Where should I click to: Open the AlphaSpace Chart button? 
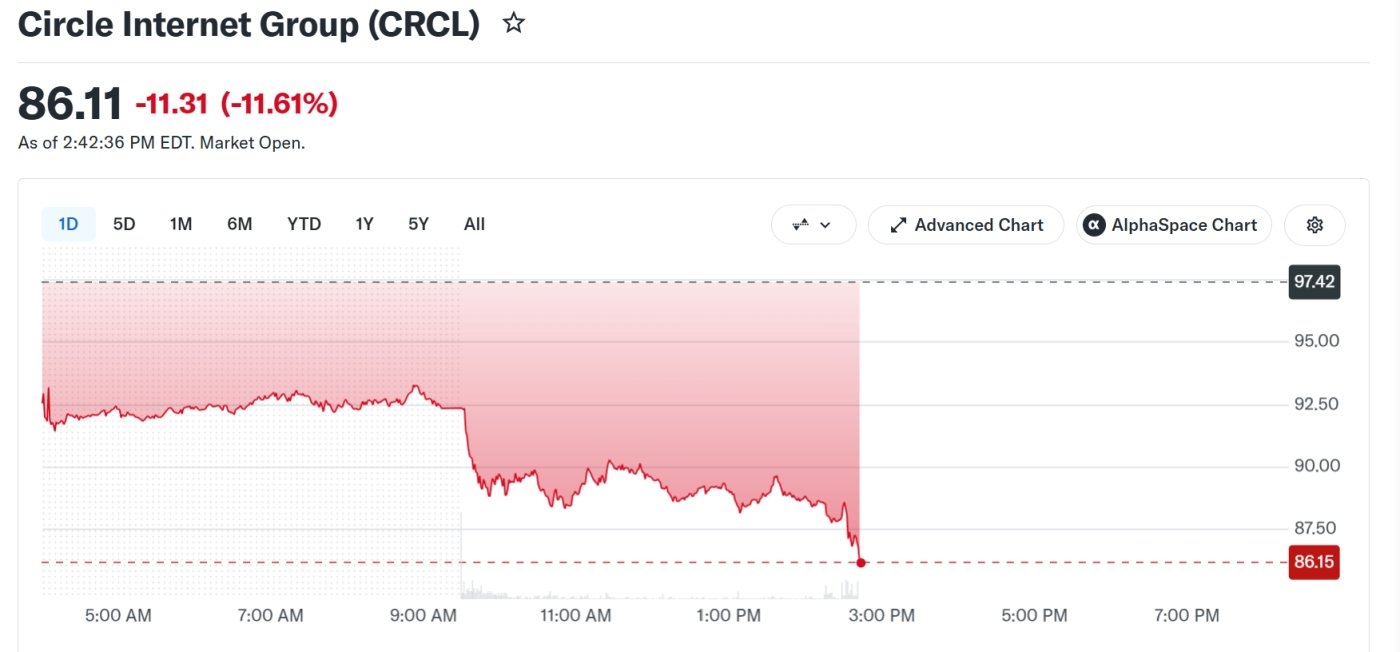tap(1173, 225)
